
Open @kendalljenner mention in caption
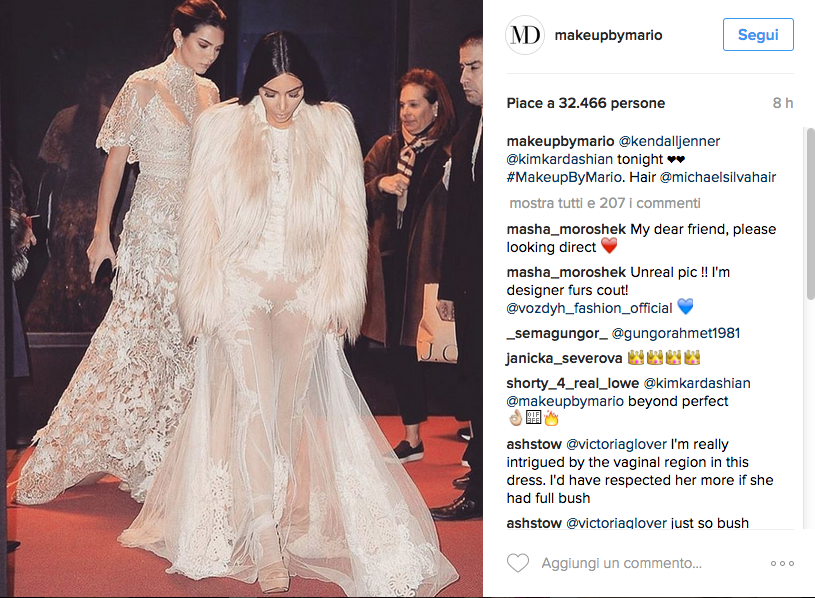pyautogui.click(x=669, y=141)
